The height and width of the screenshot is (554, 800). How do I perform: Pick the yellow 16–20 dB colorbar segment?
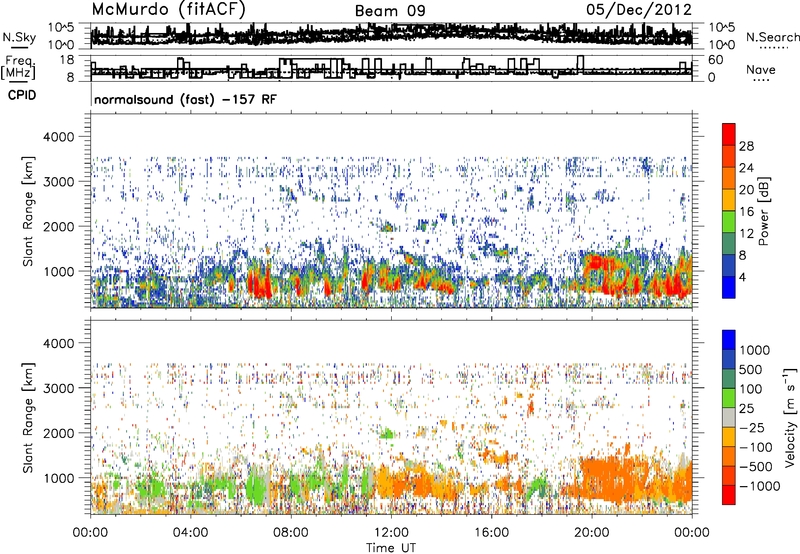(x=729, y=200)
